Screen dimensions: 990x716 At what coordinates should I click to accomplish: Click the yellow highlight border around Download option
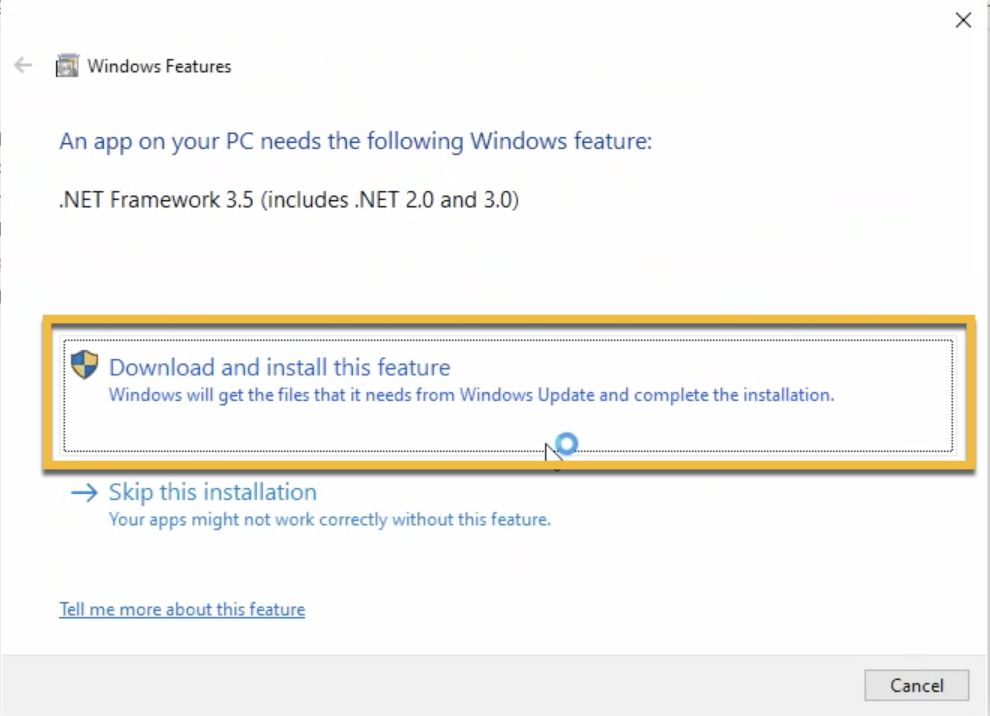click(508, 319)
